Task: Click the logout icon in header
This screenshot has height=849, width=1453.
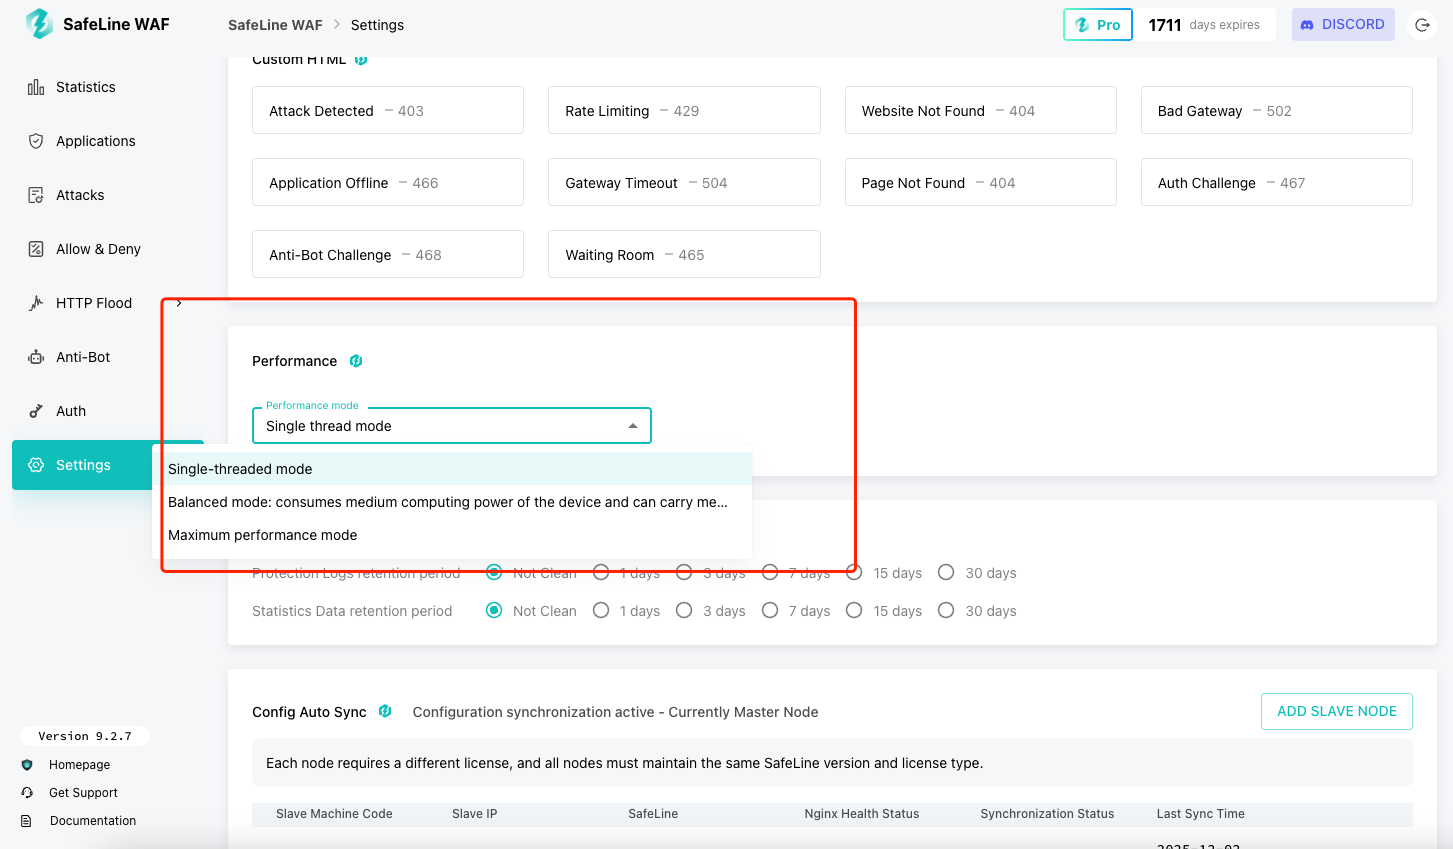Action: (x=1422, y=25)
